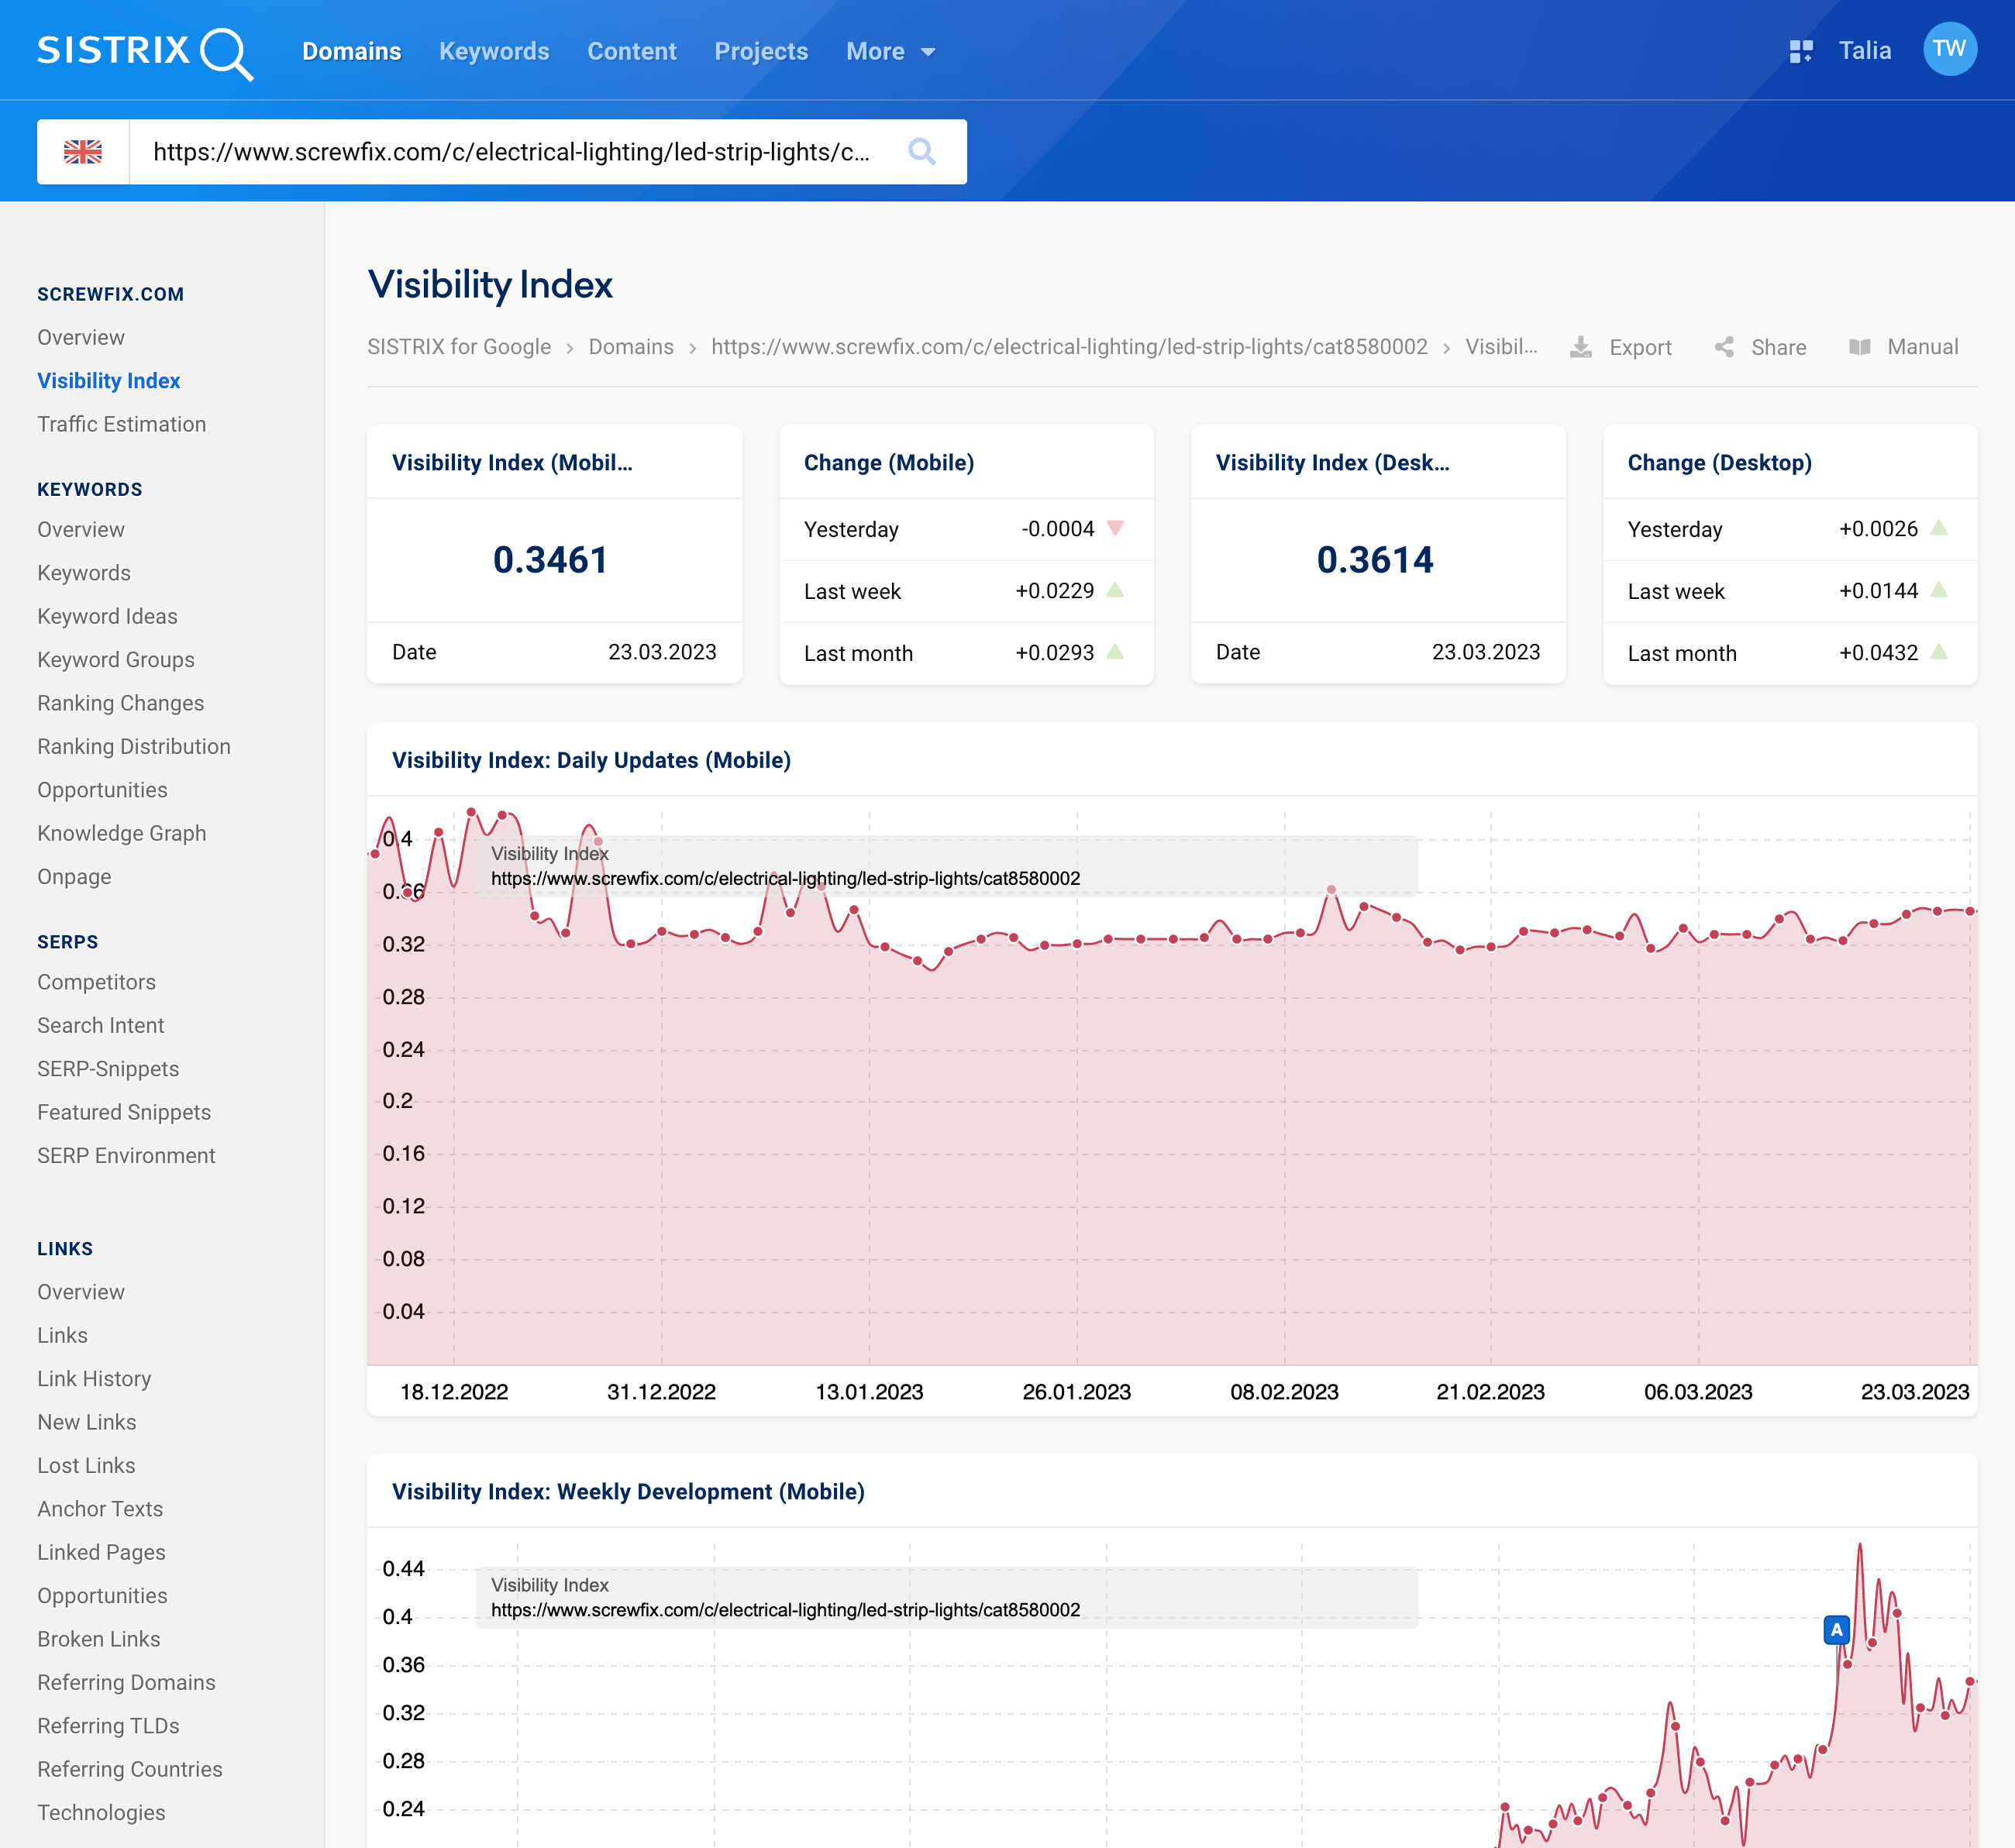Open Technologies
The width and height of the screenshot is (2015, 1848).
click(101, 1813)
